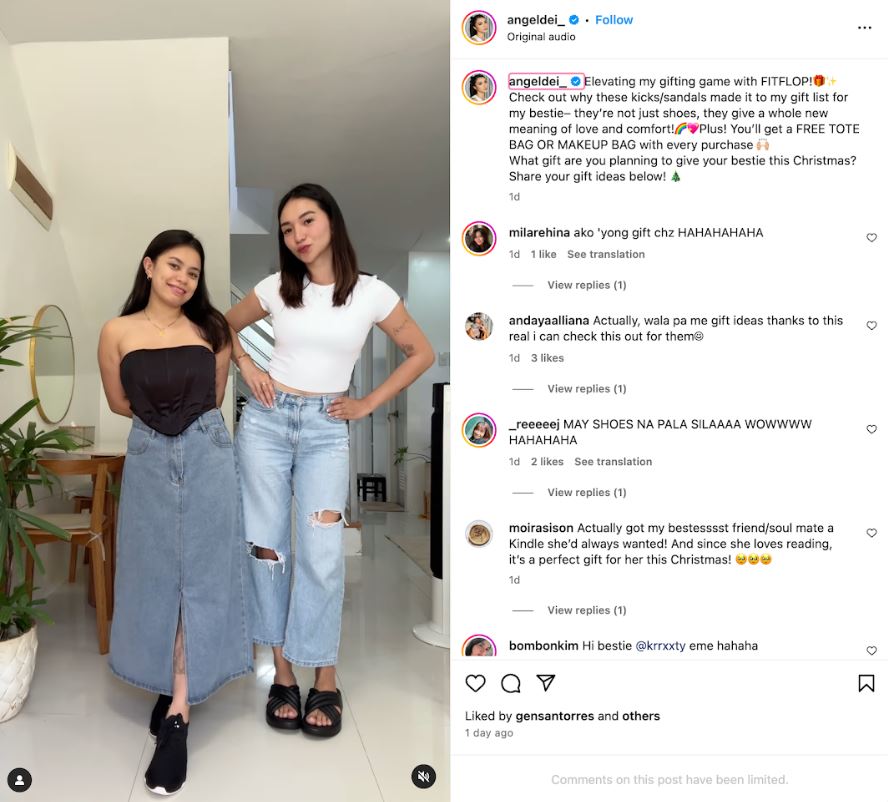Viewport: 888px width, 802px height.
Task: Open moirasison's profile avatar
Action: (479, 533)
